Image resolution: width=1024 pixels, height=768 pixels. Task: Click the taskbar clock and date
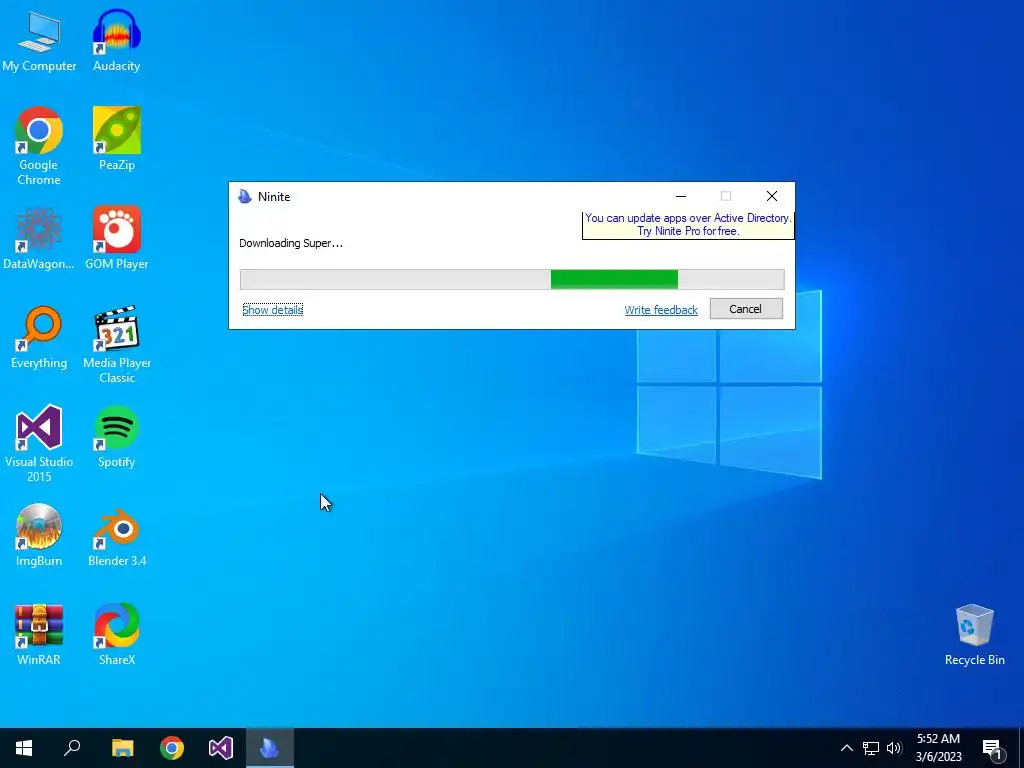pyautogui.click(x=938, y=748)
